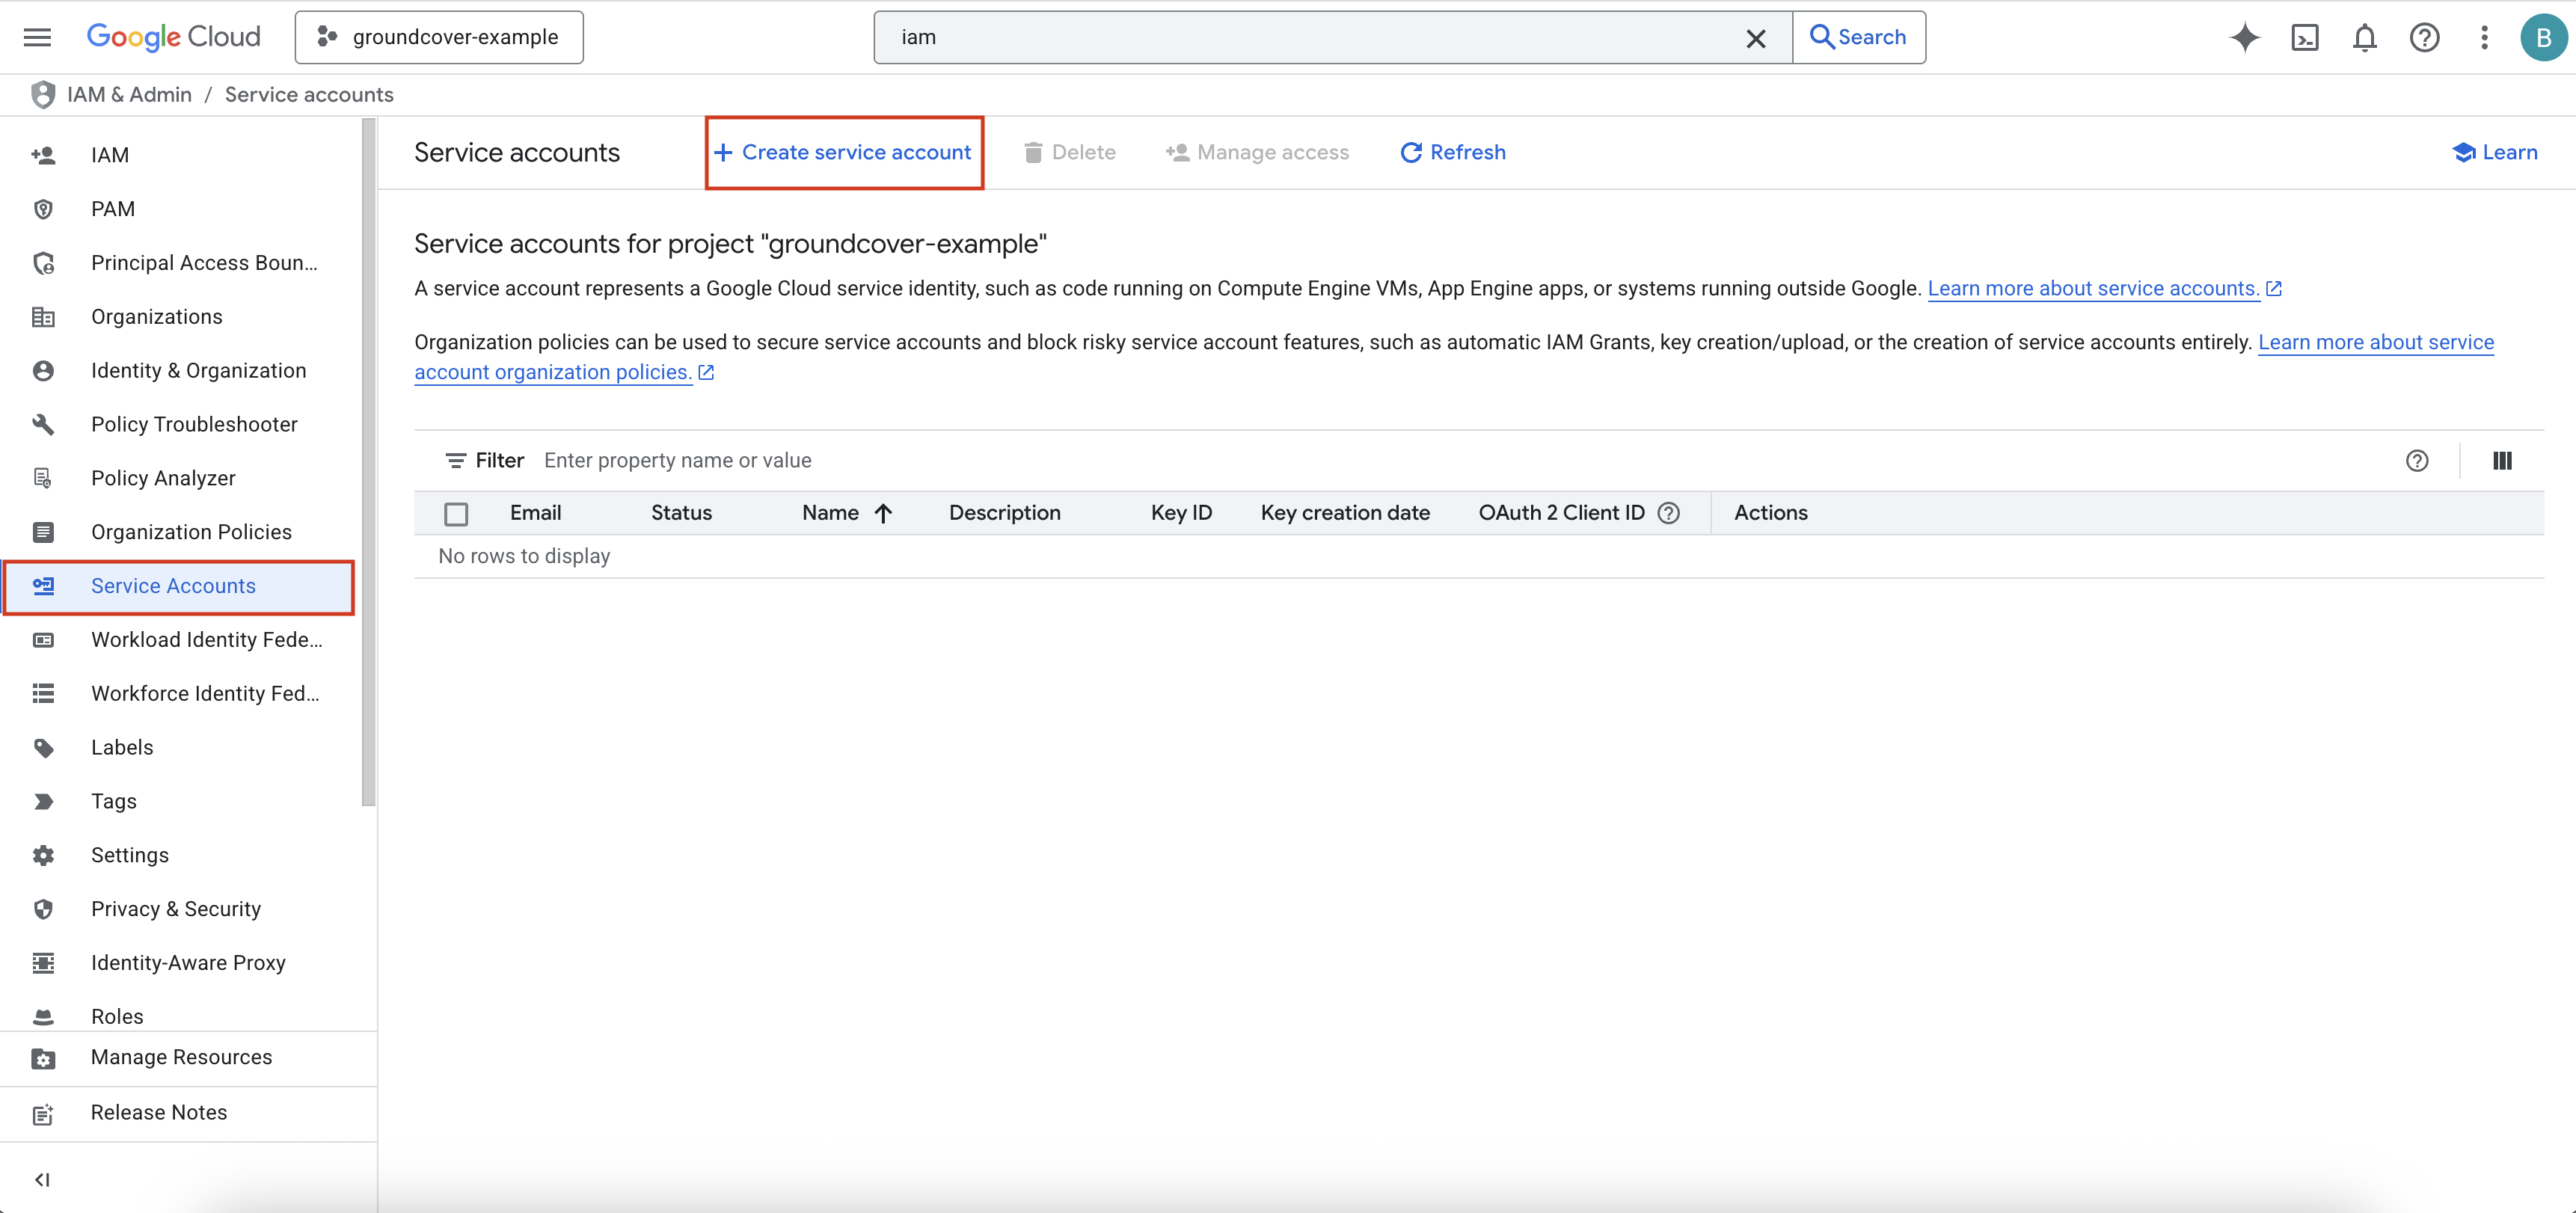Image resolution: width=2576 pixels, height=1213 pixels.
Task: Refresh the service accounts list
Action: [x=1452, y=152]
